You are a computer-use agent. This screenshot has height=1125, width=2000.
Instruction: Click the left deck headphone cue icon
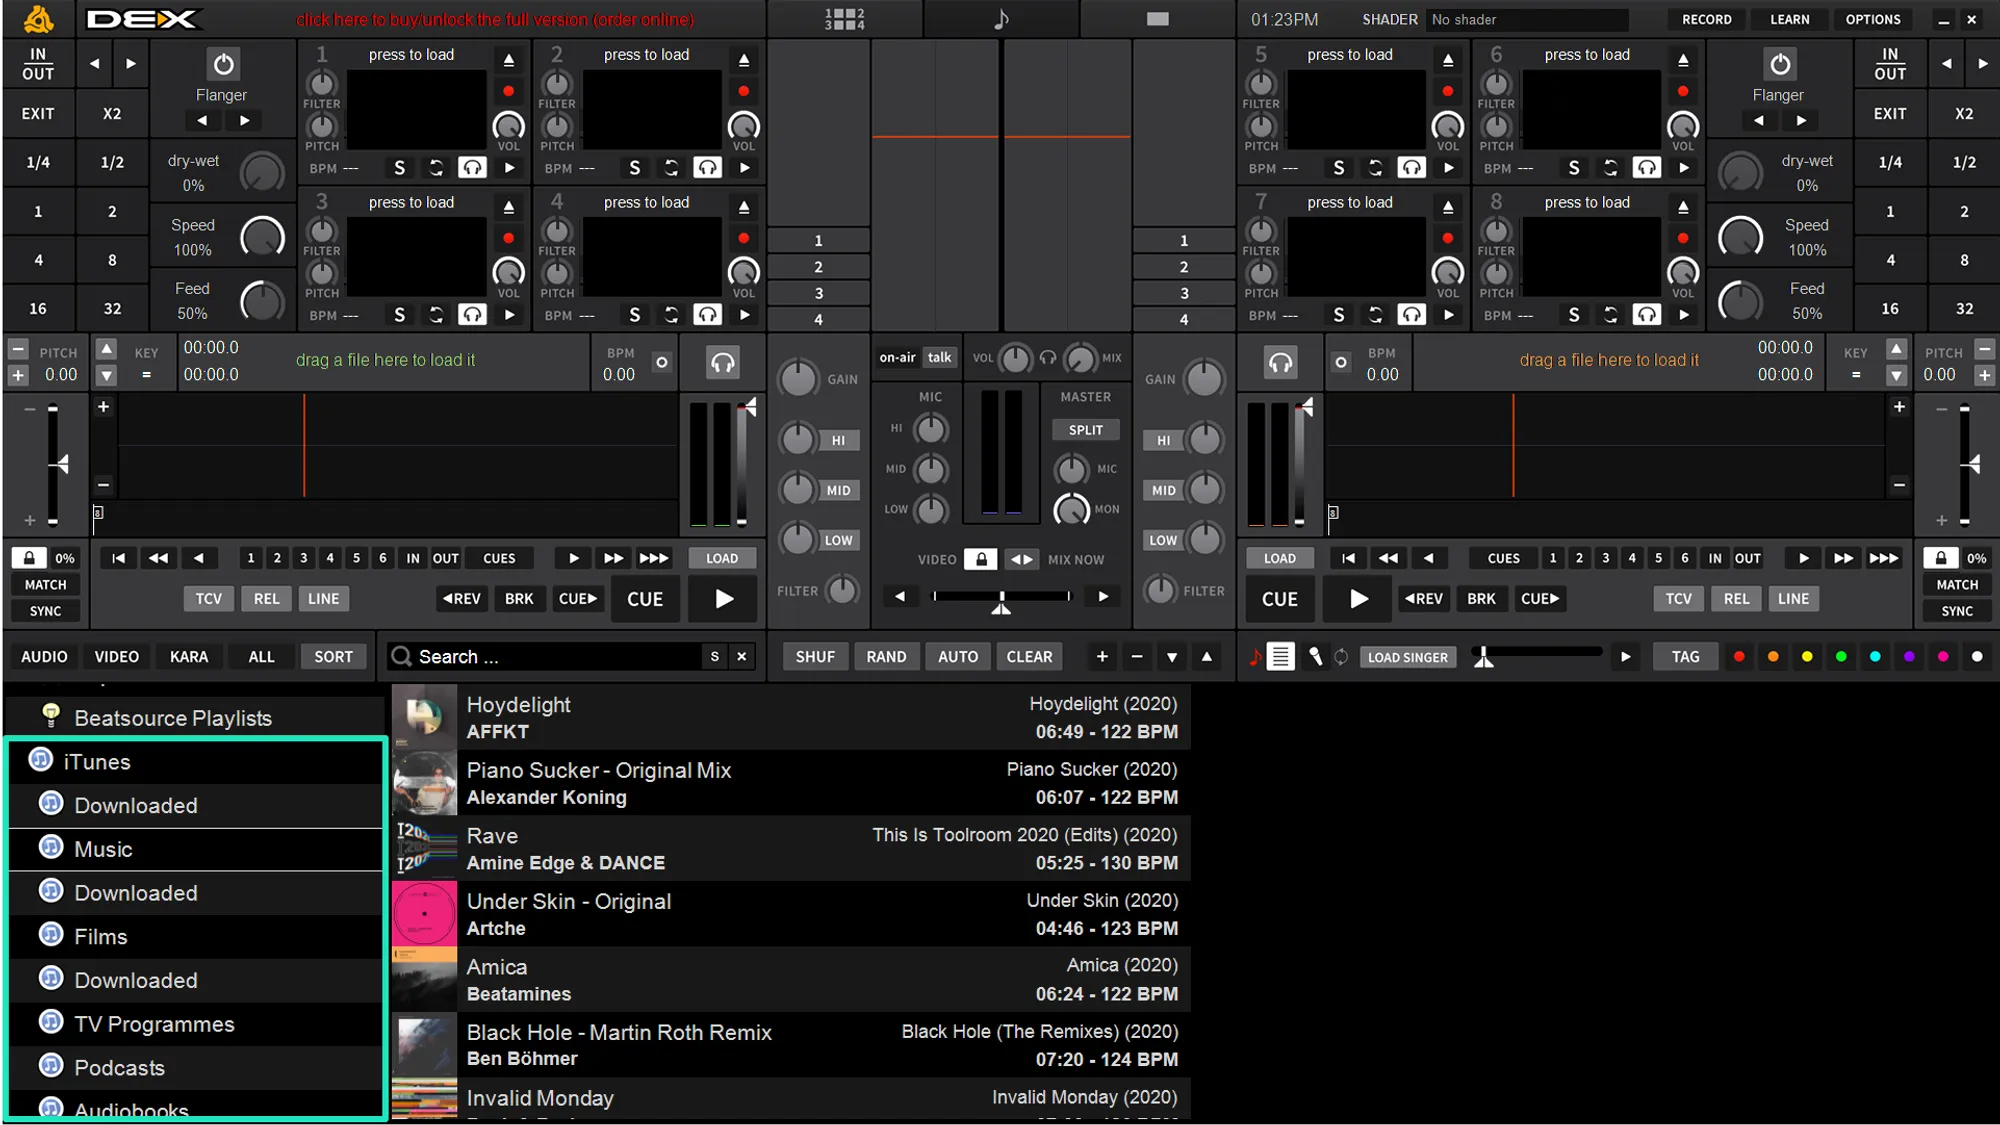[x=722, y=363]
